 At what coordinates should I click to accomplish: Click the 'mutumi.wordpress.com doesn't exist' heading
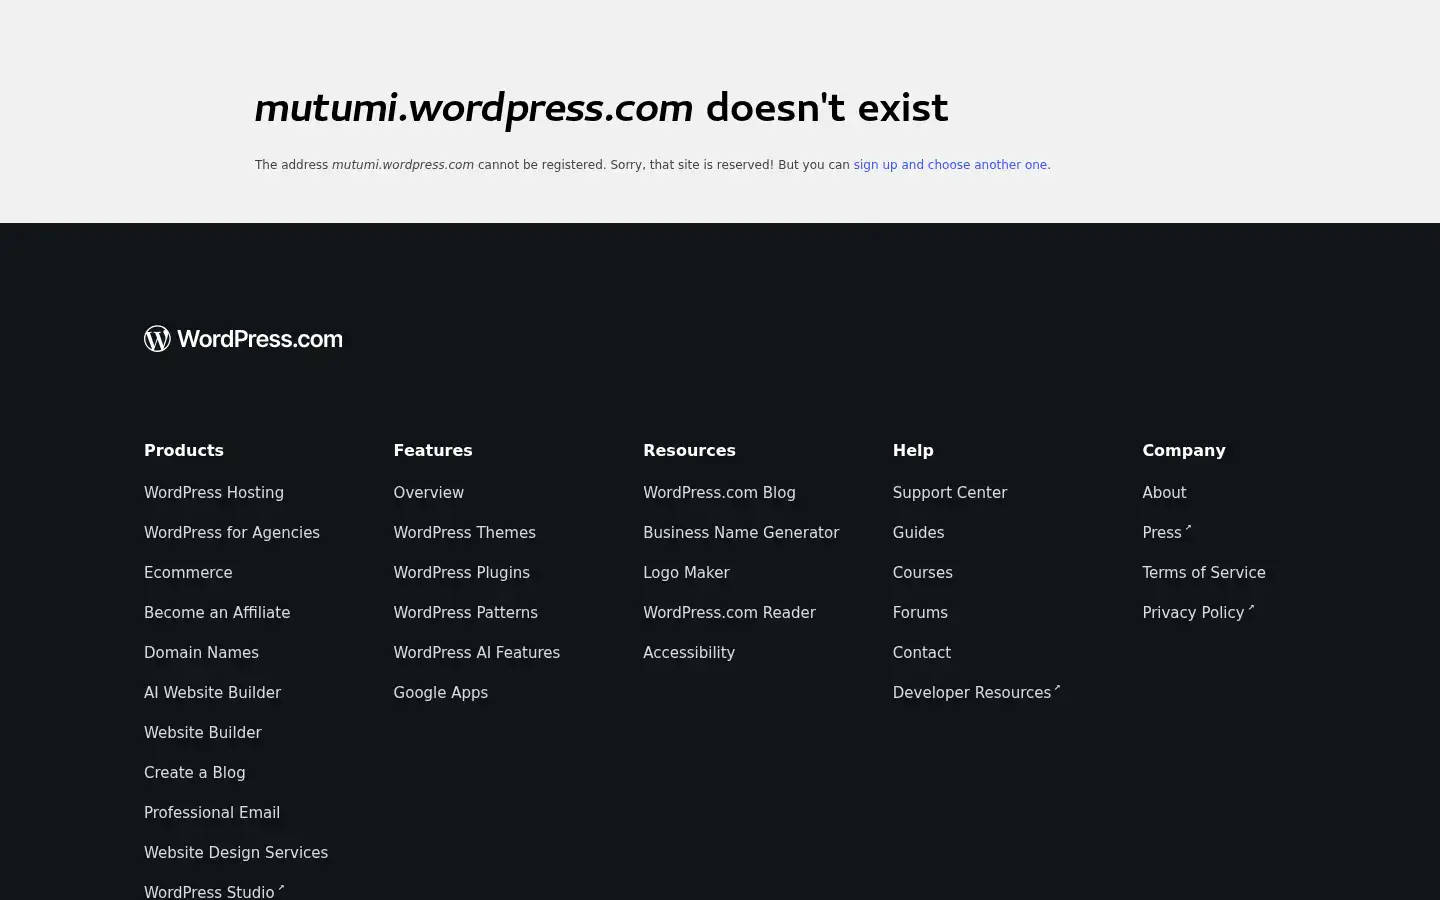tap(601, 108)
